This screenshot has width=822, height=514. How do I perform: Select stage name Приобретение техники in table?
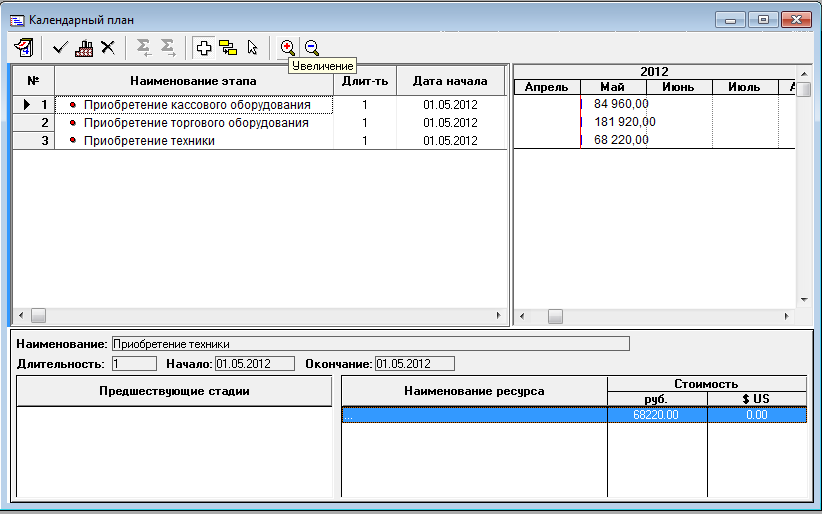click(149, 141)
